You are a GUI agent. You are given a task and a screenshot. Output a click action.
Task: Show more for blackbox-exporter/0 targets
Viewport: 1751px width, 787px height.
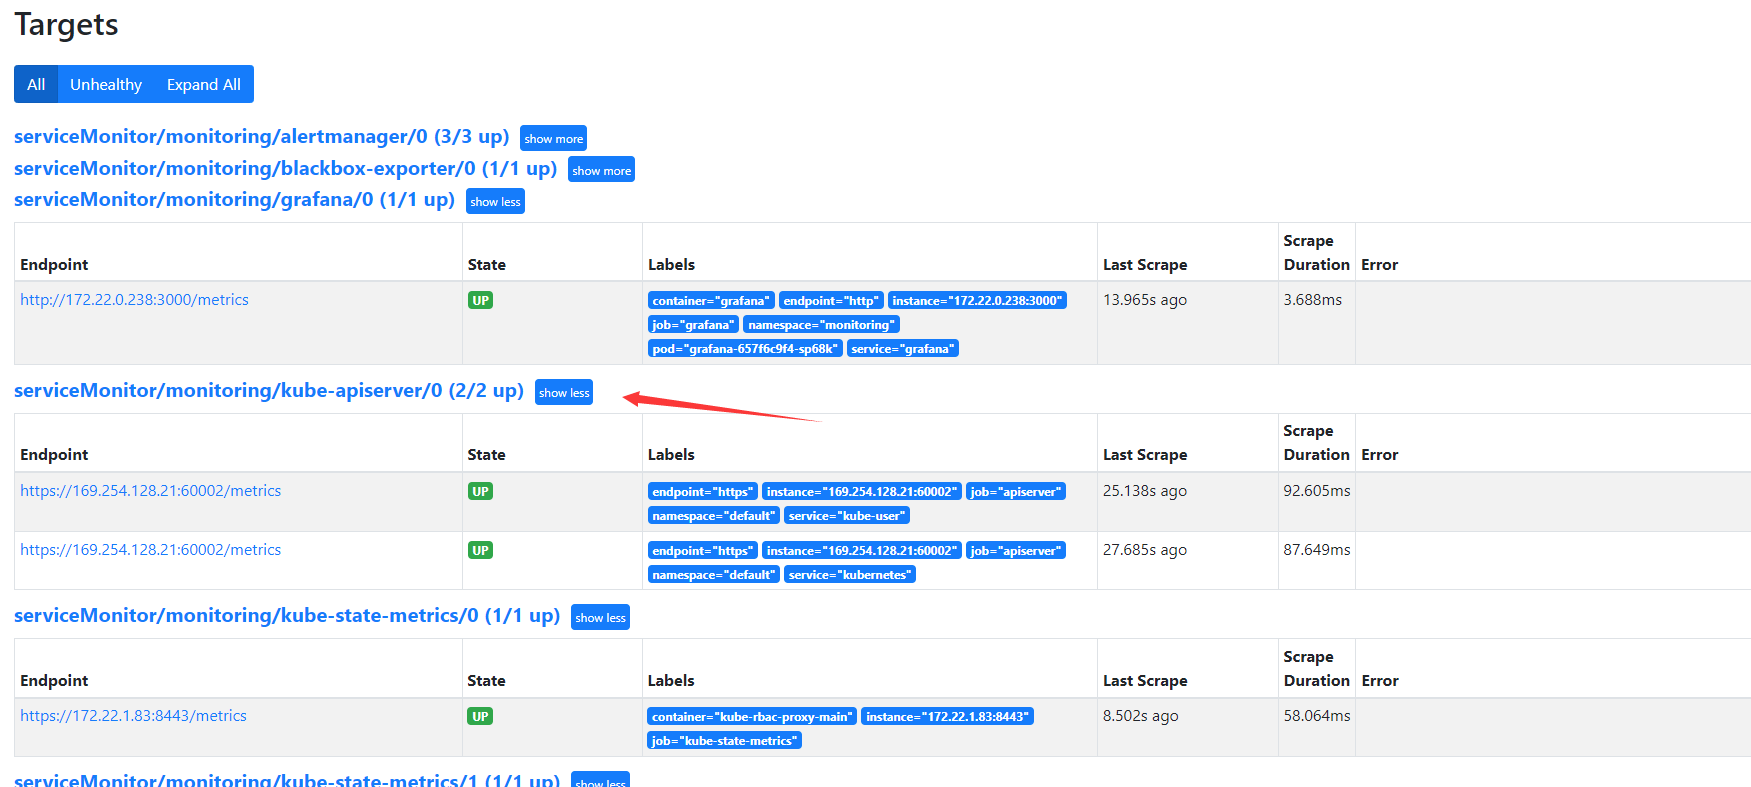(x=601, y=171)
